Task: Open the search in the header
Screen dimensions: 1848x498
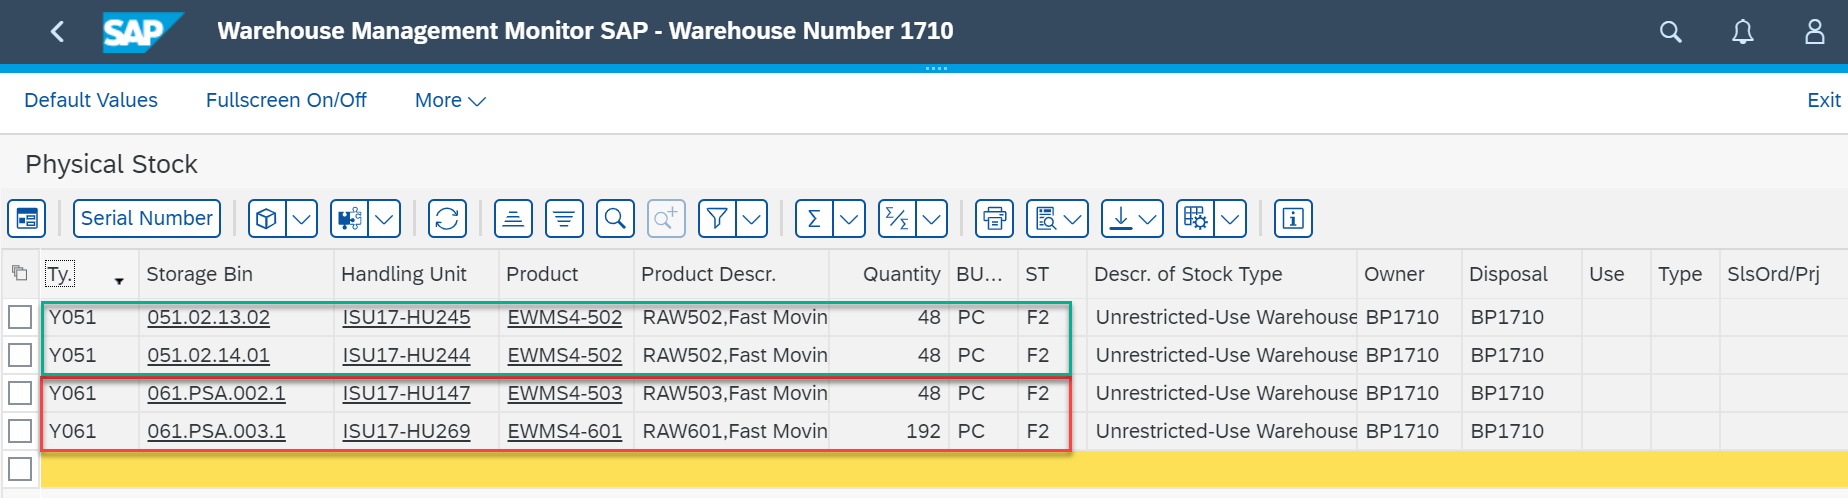Action: 1670,32
